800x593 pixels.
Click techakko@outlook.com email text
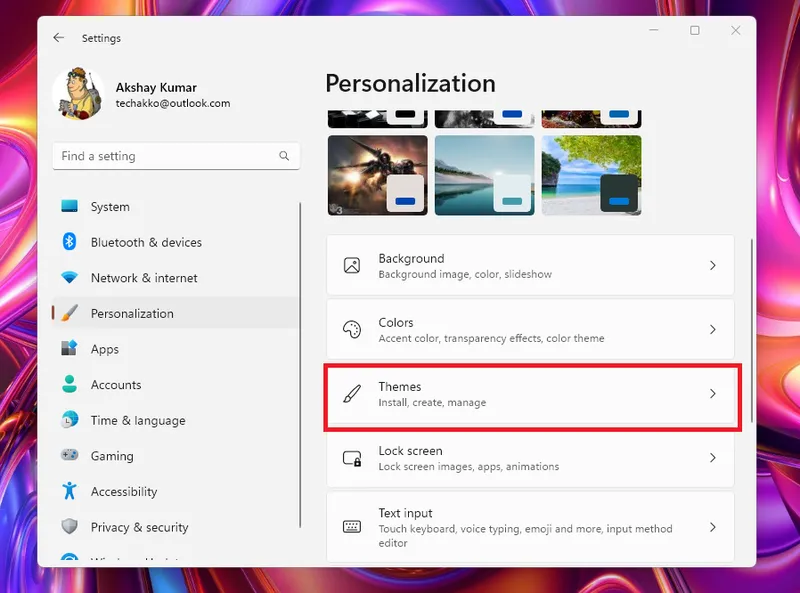click(x=173, y=103)
